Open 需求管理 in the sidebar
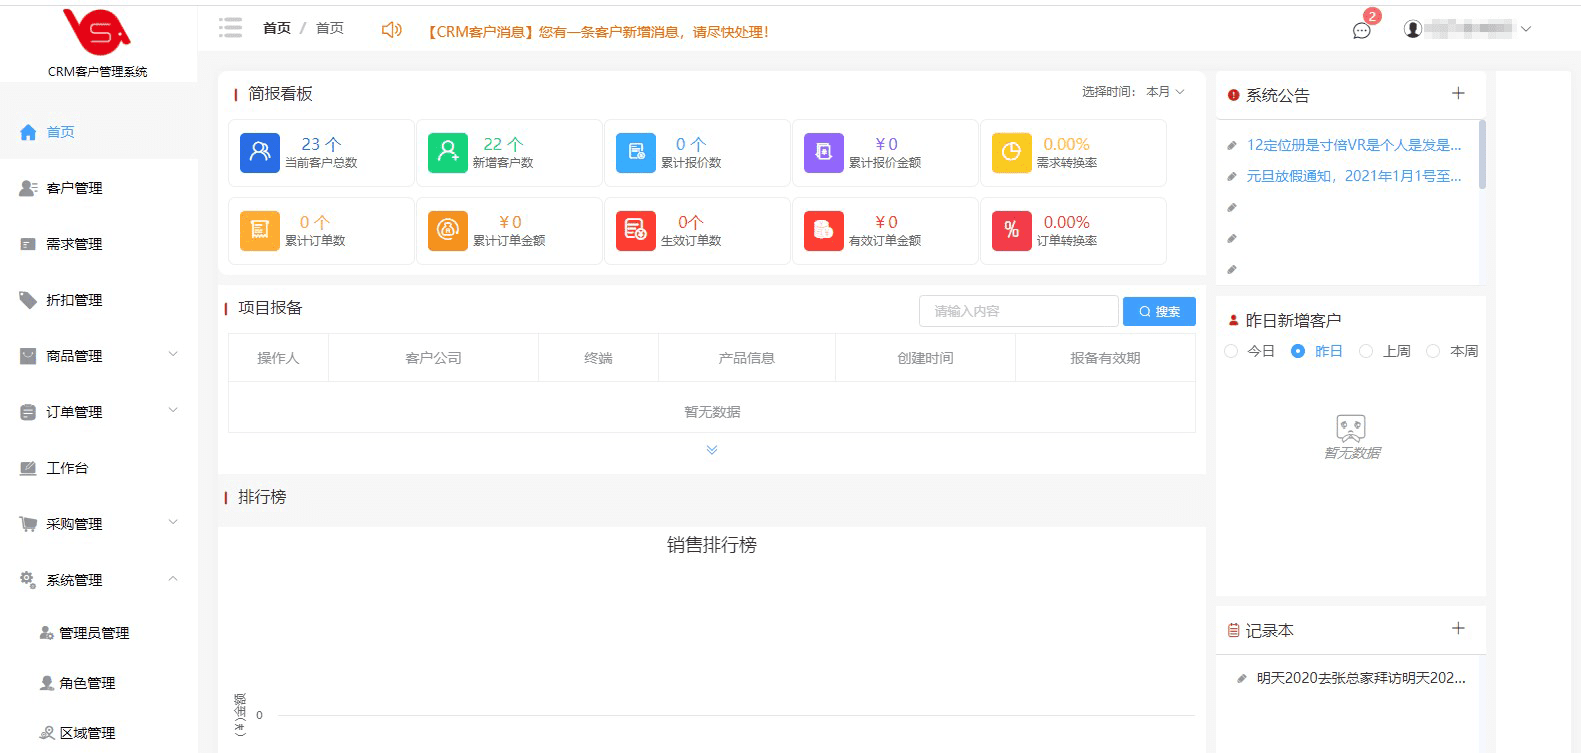1581x753 pixels. [98, 244]
